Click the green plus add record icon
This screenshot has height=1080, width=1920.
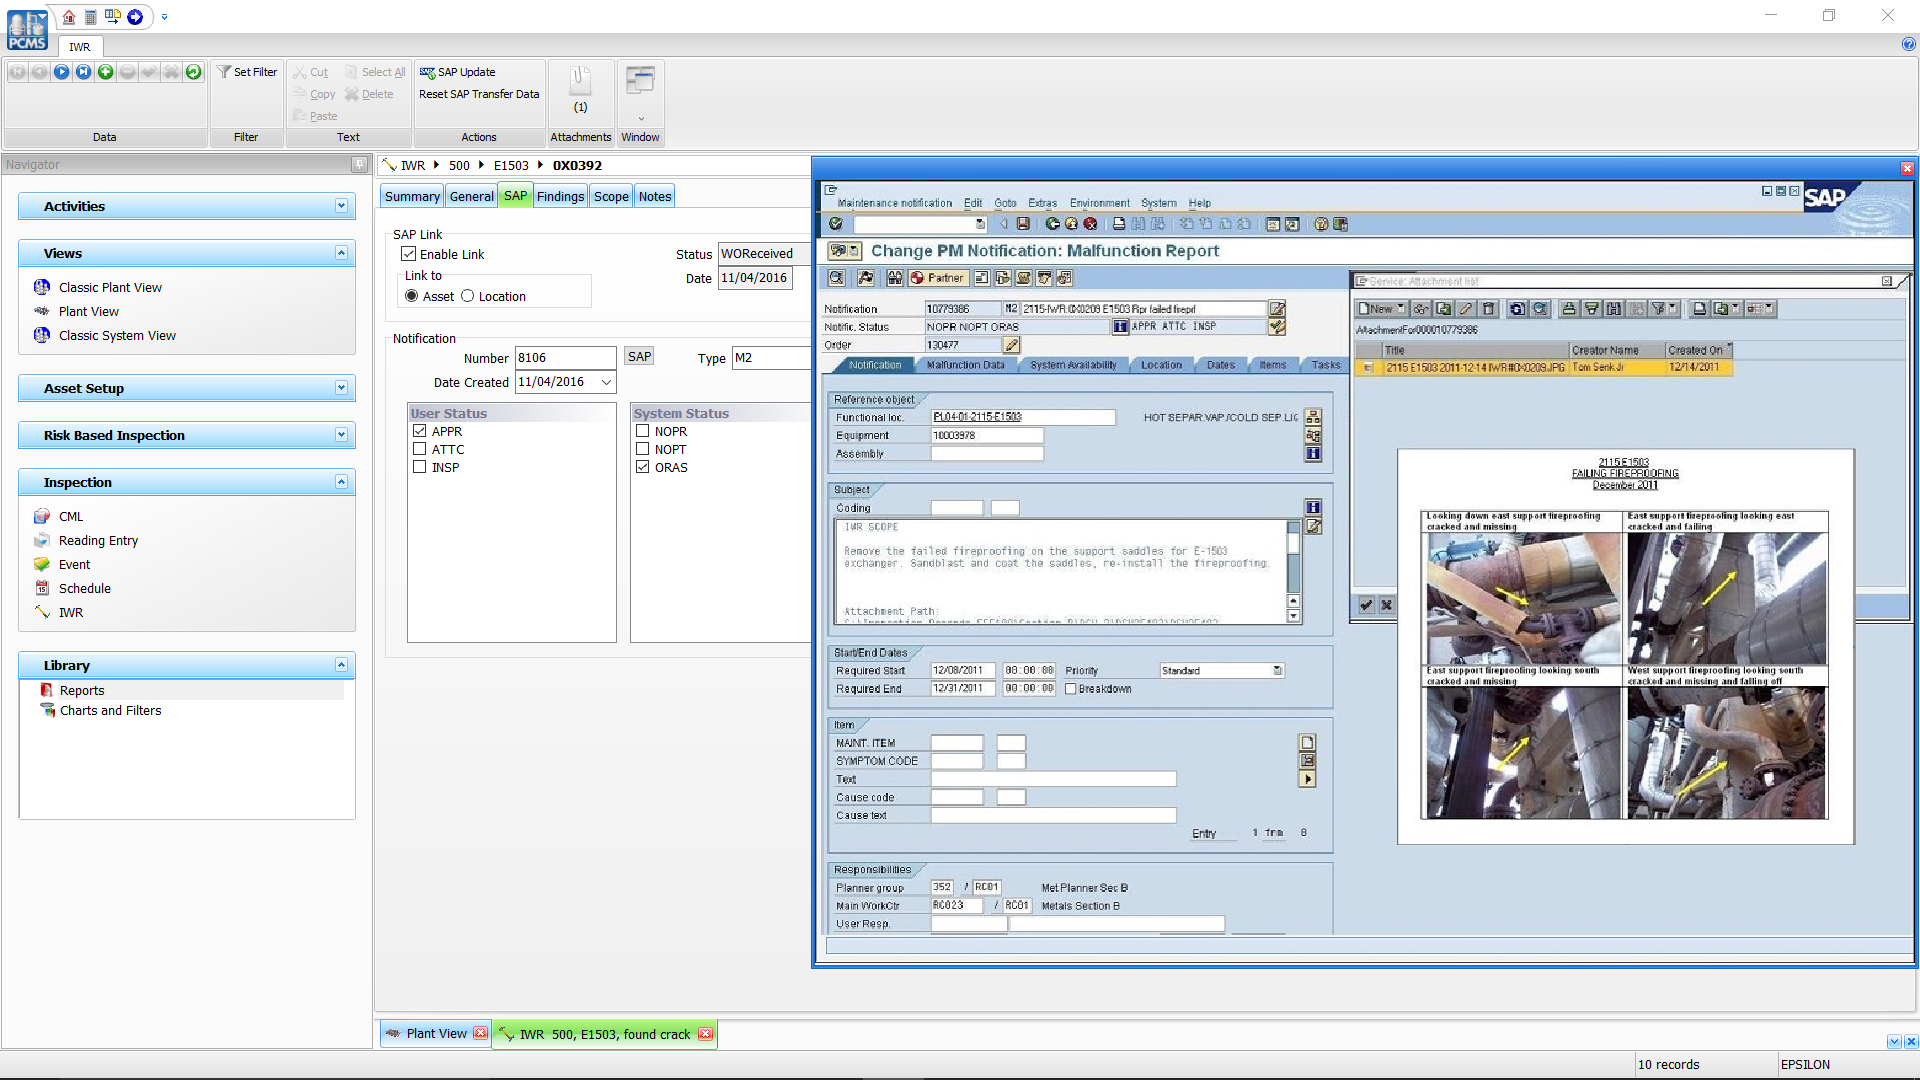105,72
